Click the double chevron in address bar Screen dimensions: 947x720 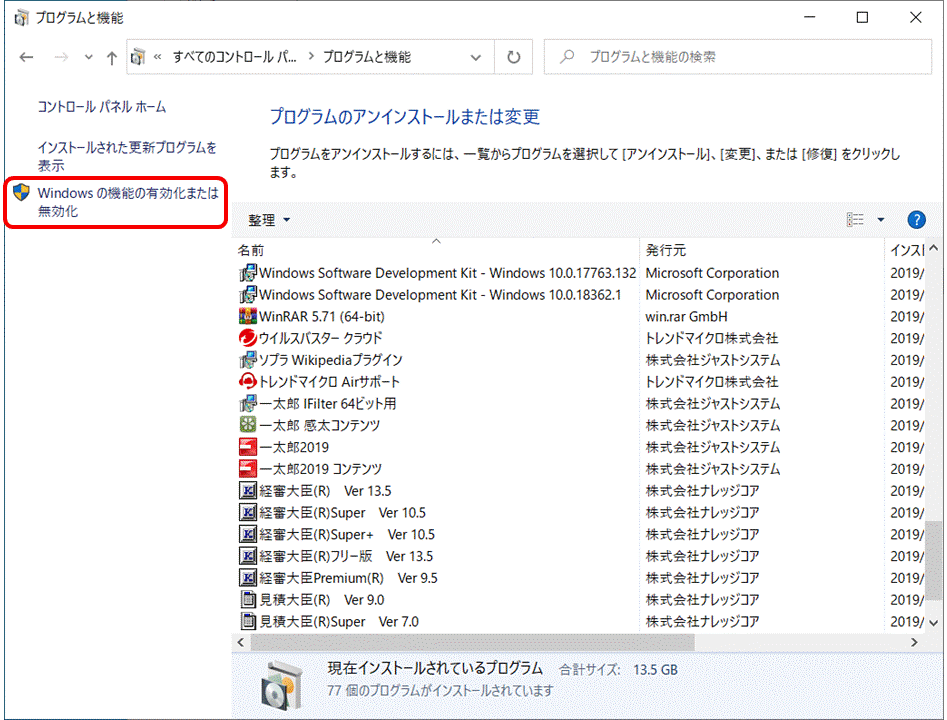(x=158, y=57)
